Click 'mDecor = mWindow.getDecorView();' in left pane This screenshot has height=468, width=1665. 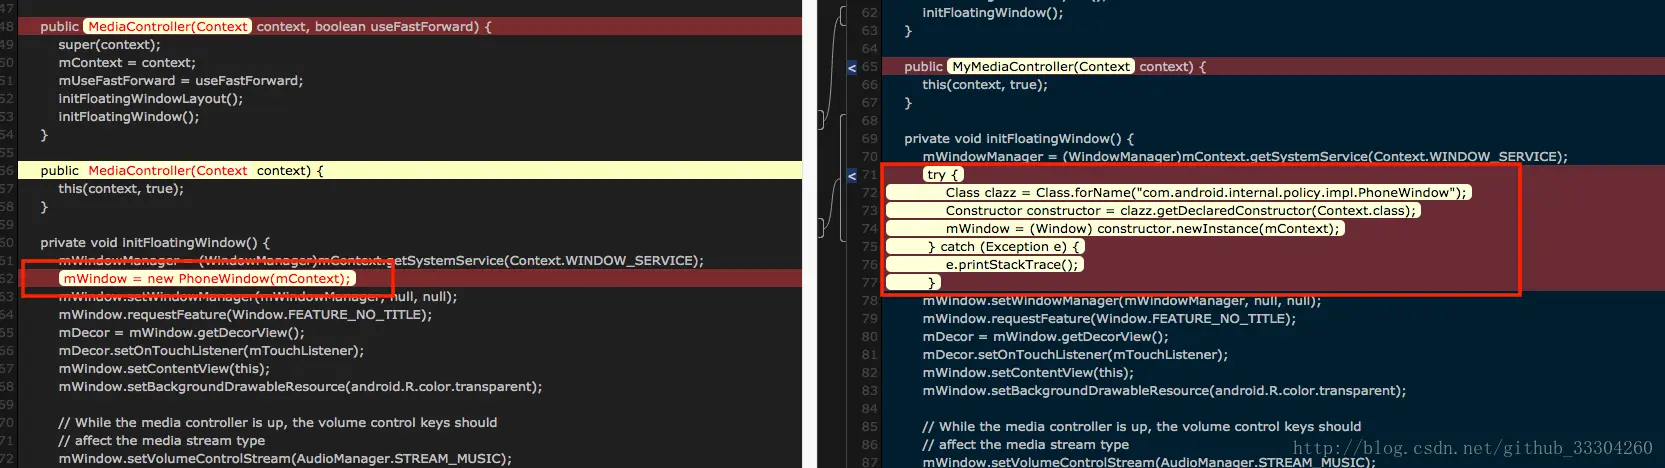(181, 333)
